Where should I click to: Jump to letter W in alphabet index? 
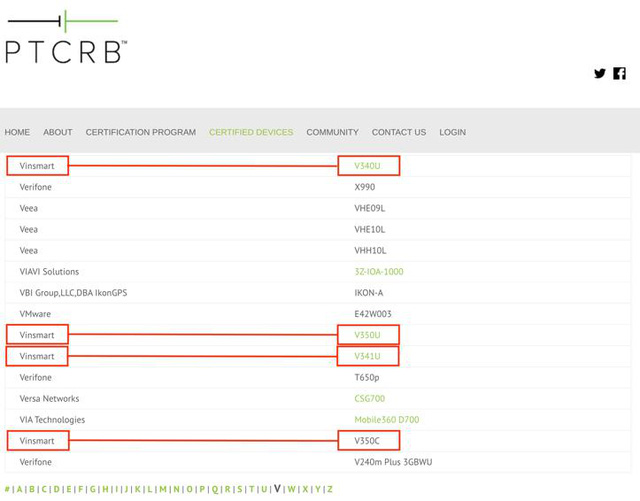(x=291, y=489)
